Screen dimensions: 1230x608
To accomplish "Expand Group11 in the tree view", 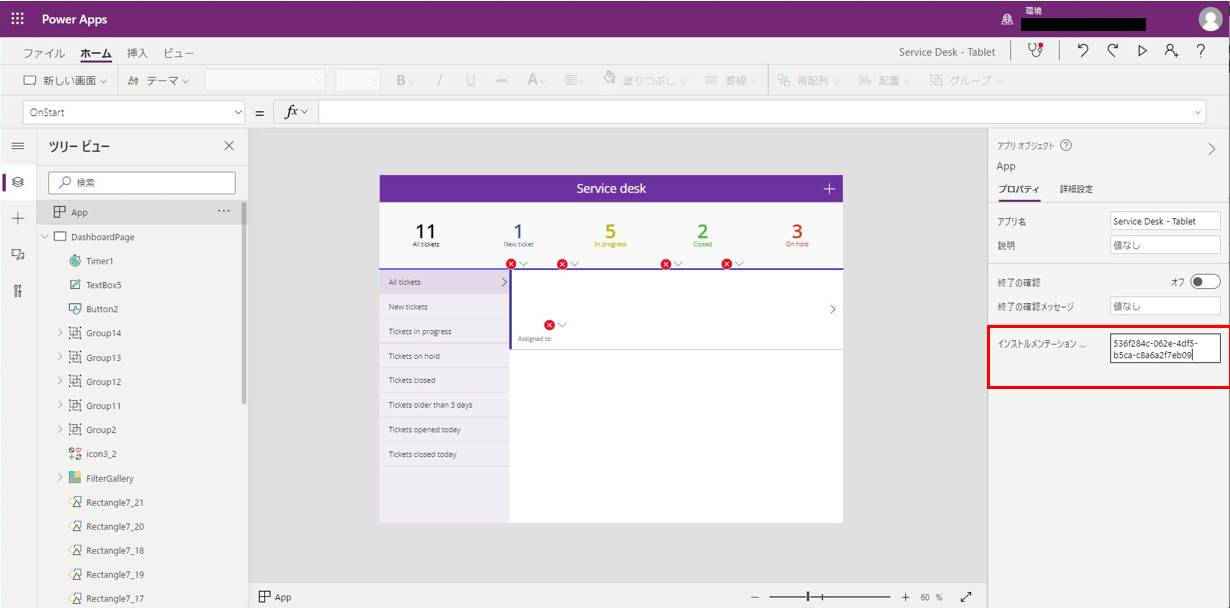I will tap(60, 405).
